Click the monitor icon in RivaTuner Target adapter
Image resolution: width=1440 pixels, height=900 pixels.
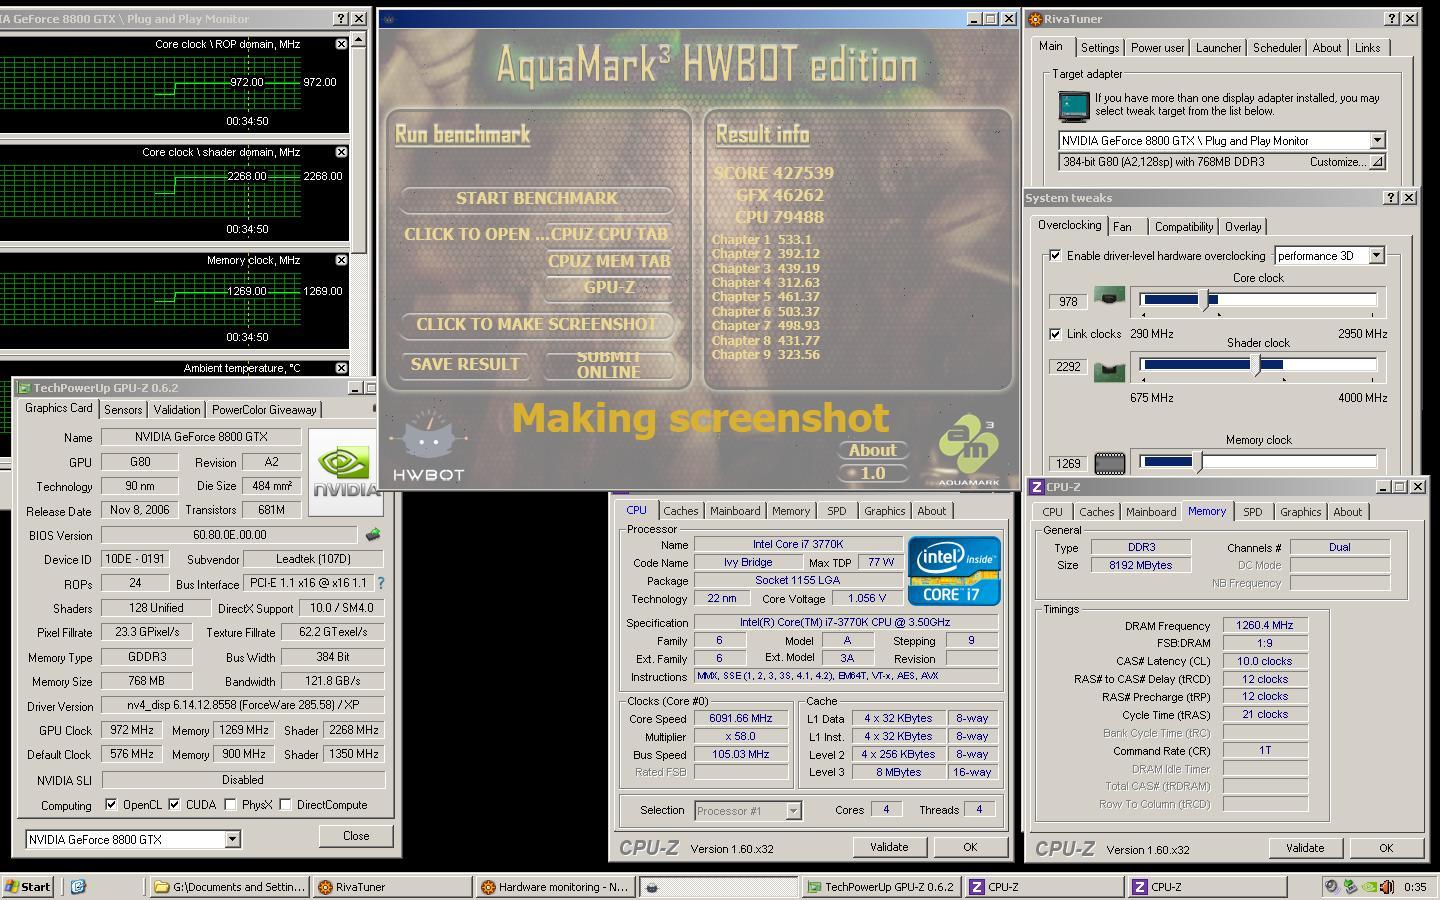(1074, 105)
